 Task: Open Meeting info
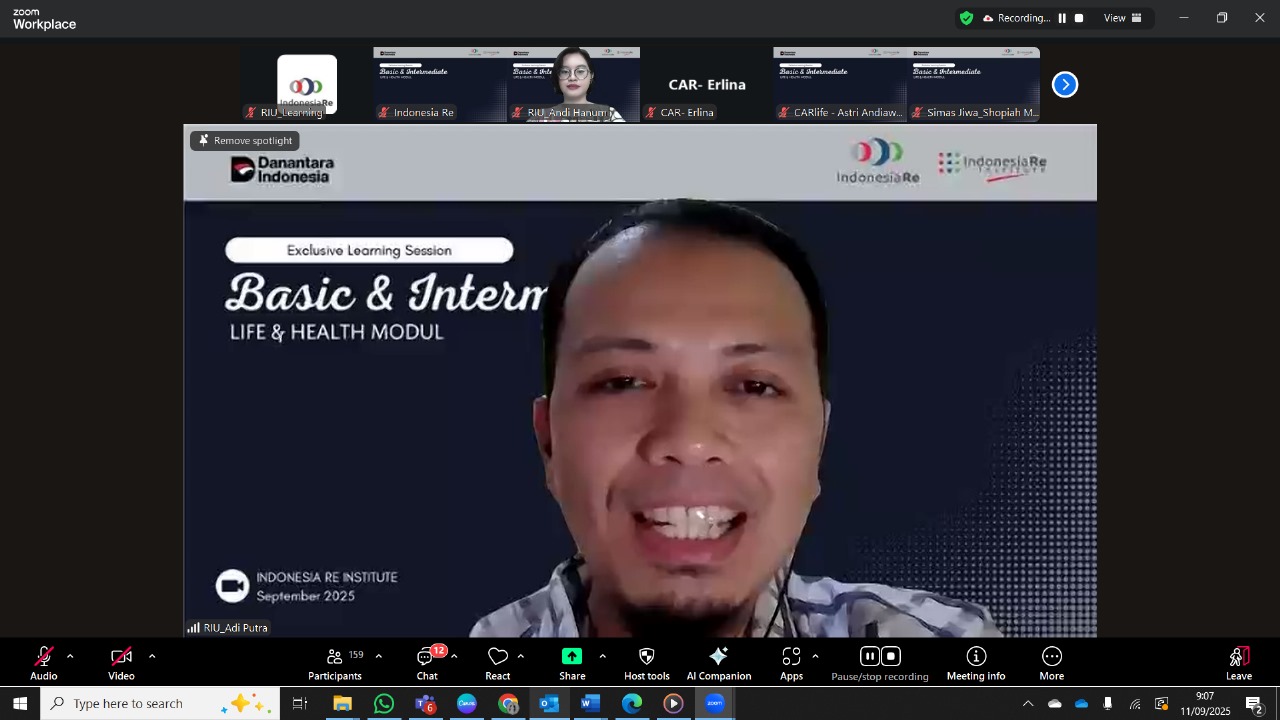[976, 657]
